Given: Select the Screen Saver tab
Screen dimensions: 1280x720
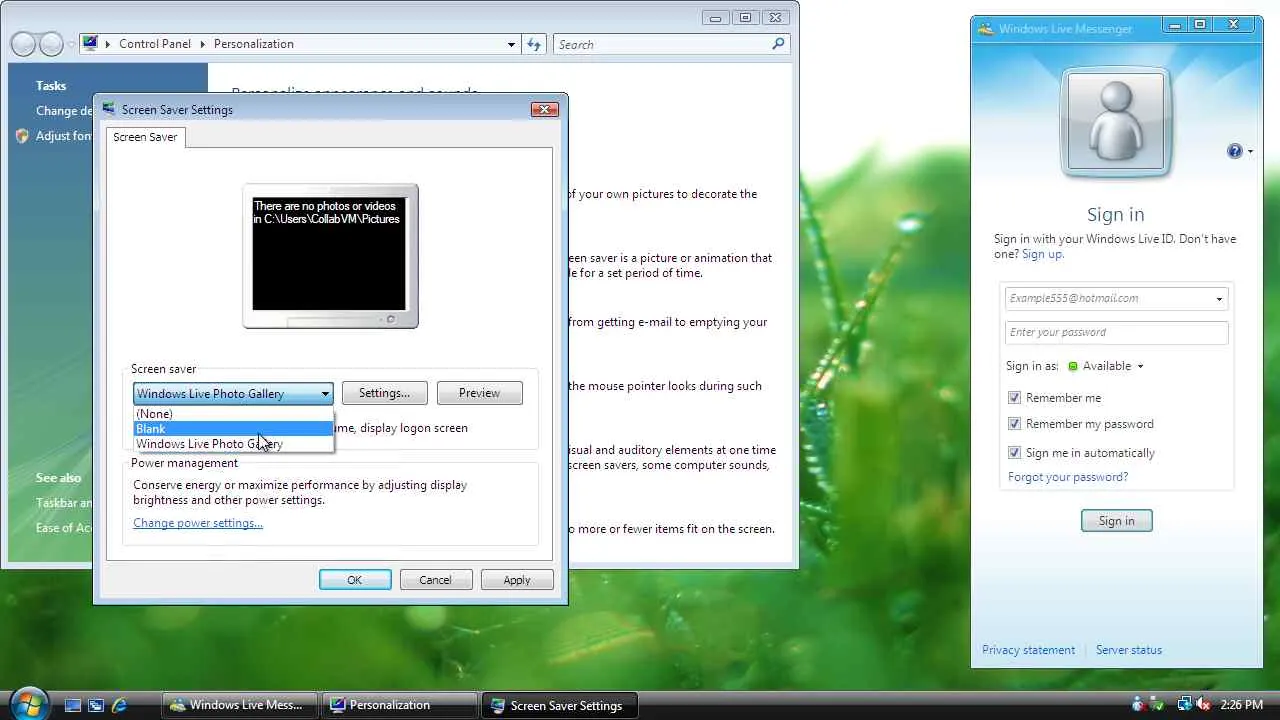Looking at the screenshot, I should [145, 137].
